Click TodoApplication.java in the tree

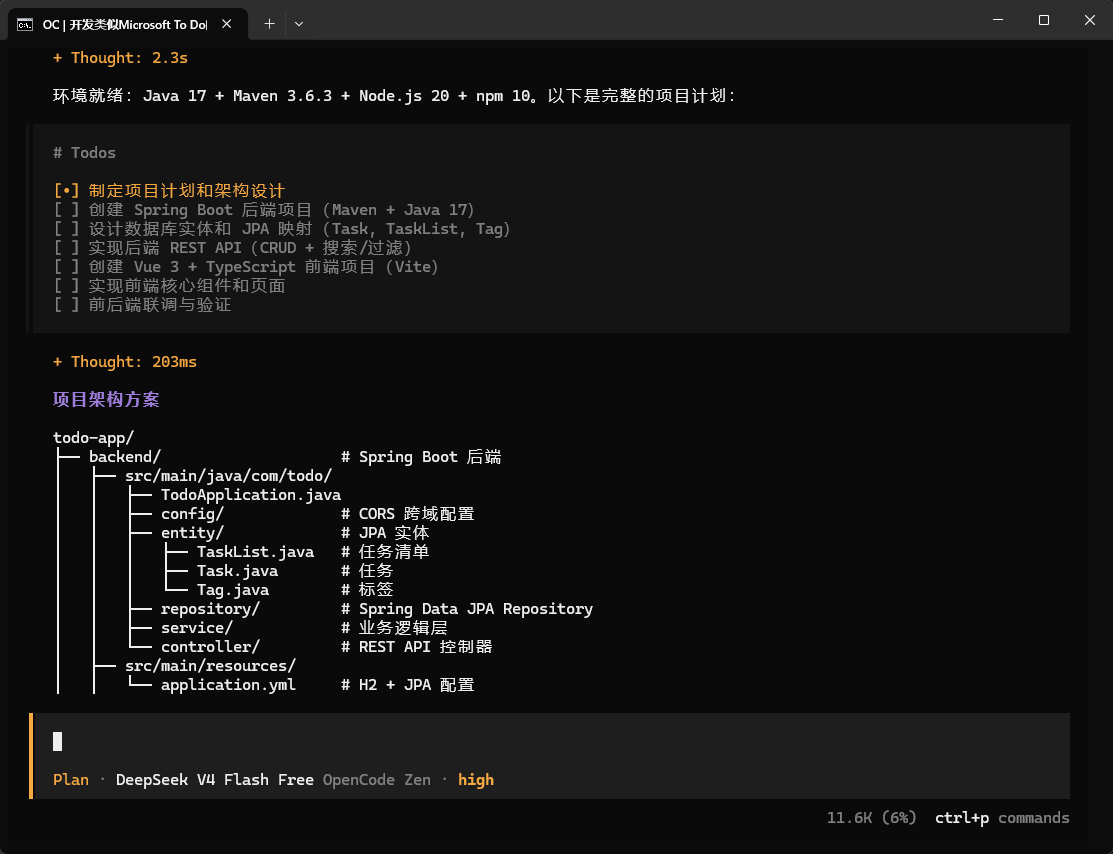click(251, 496)
